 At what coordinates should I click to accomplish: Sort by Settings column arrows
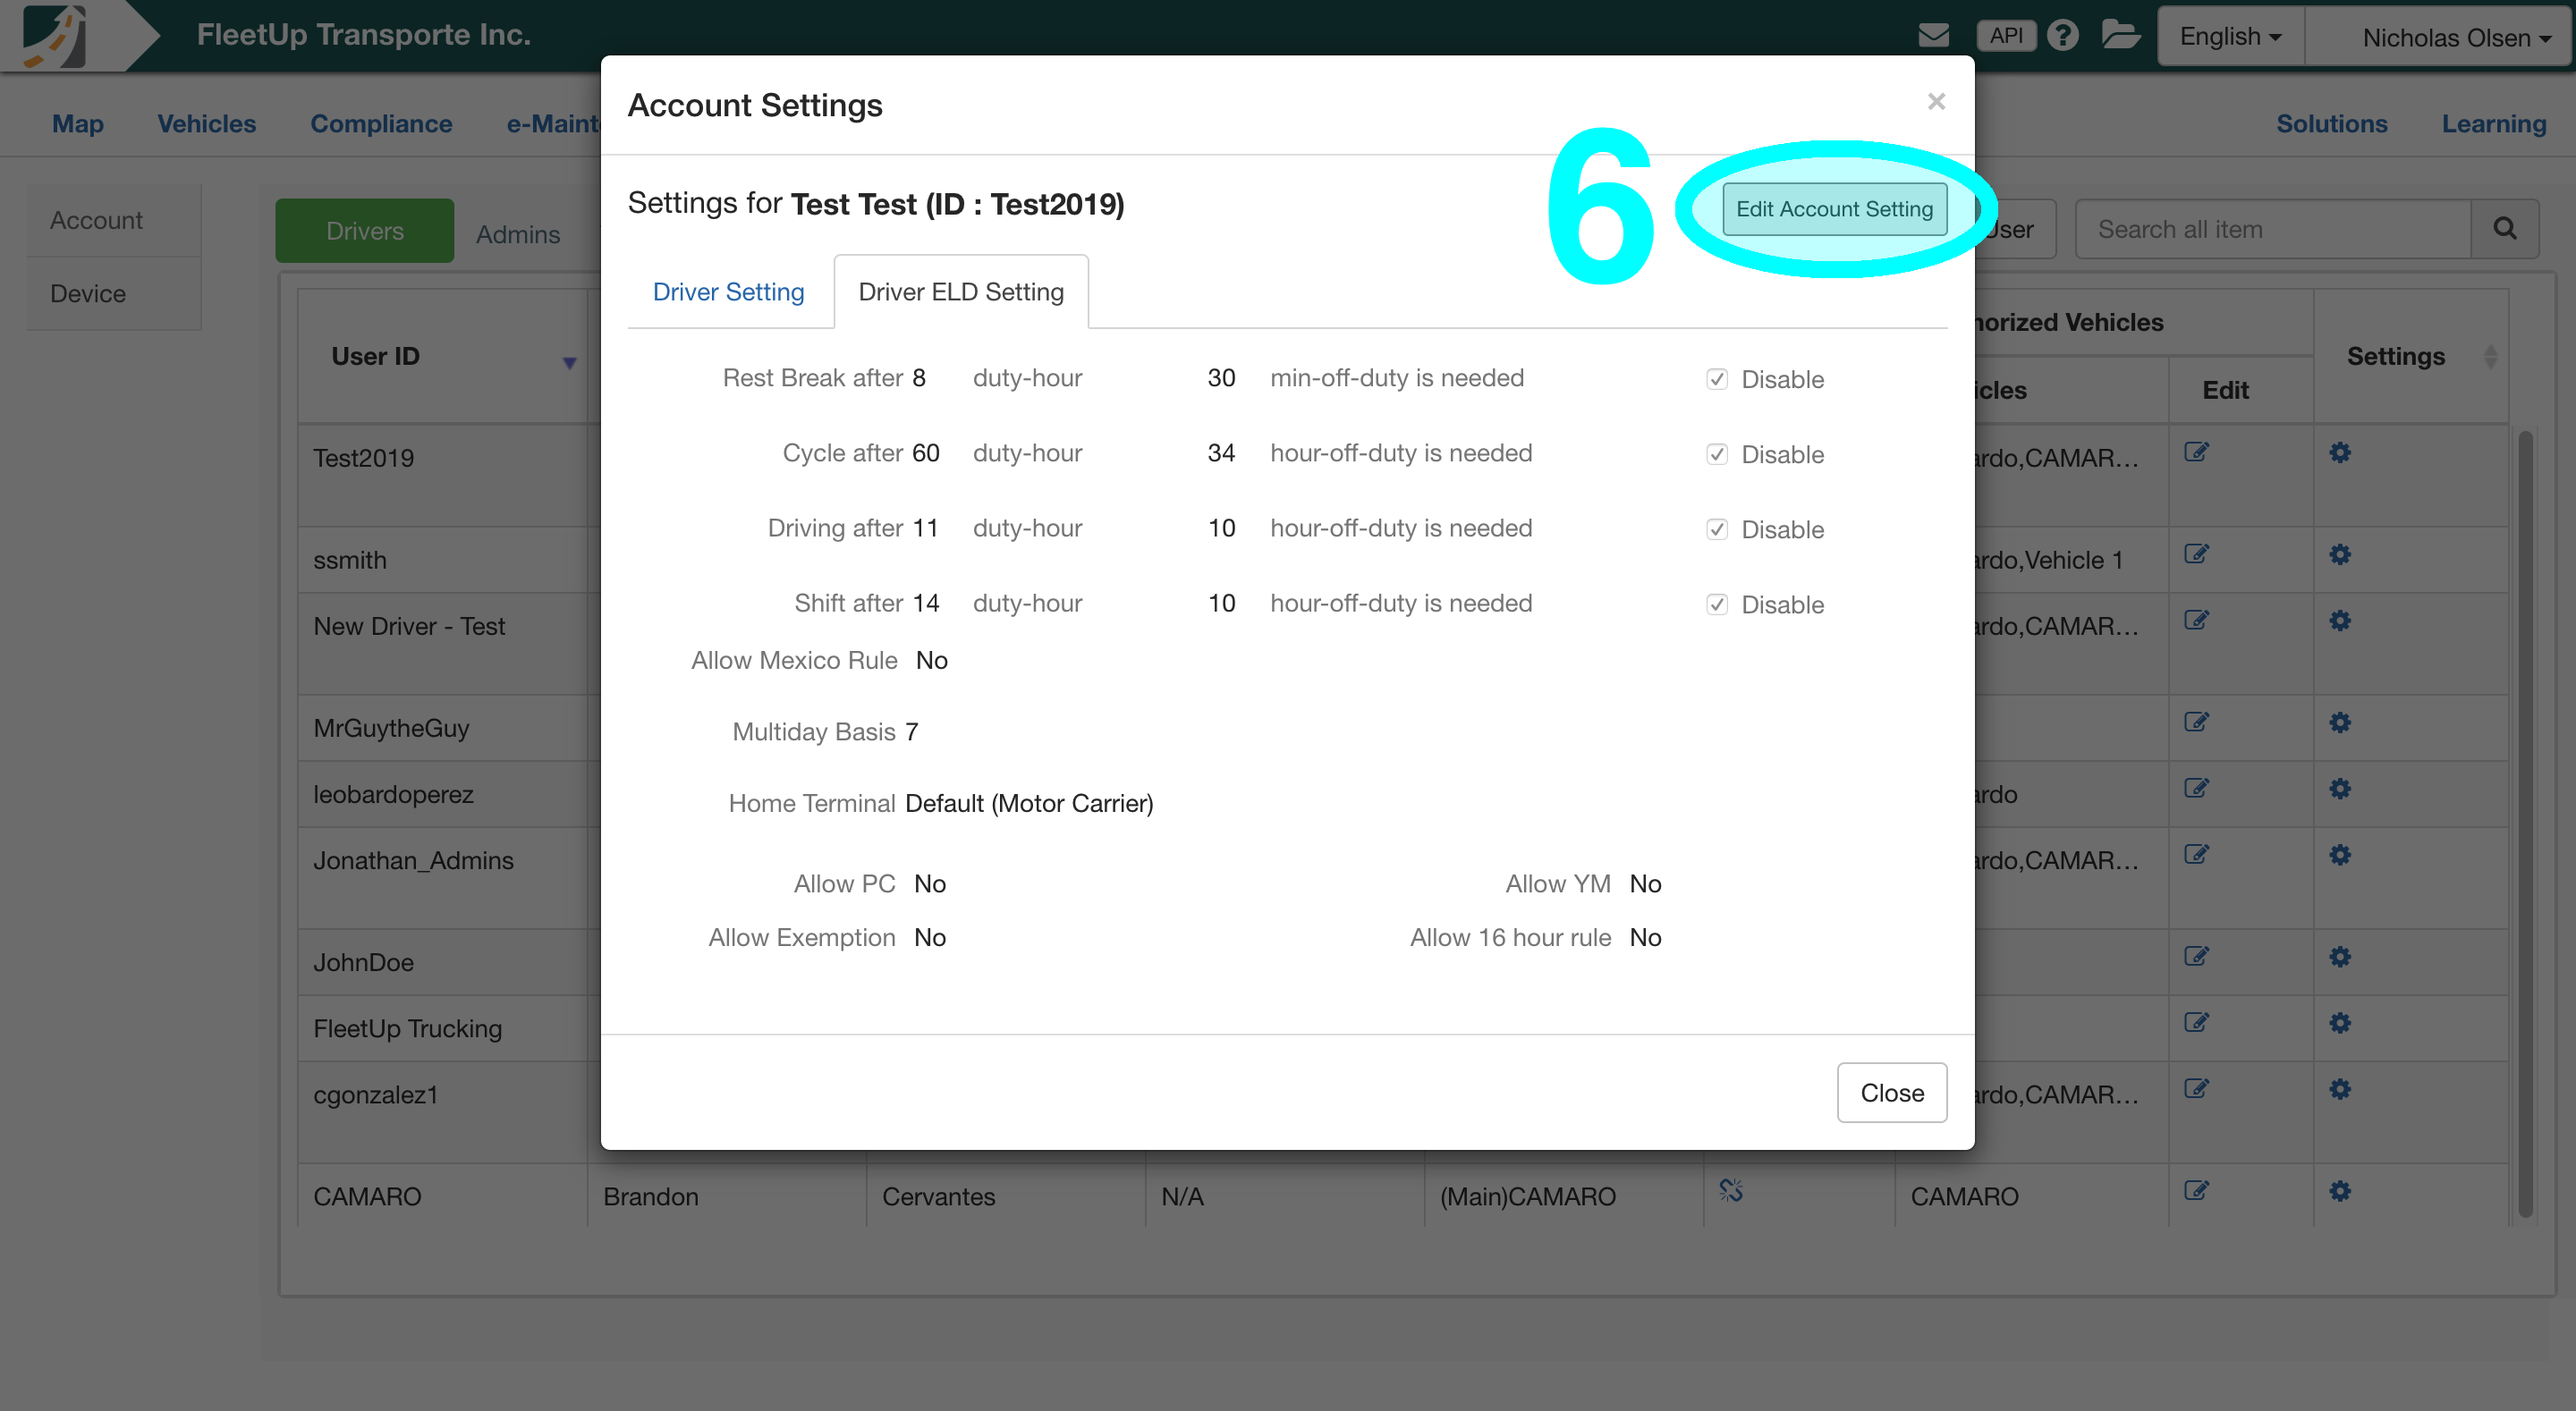[x=2490, y=357]
